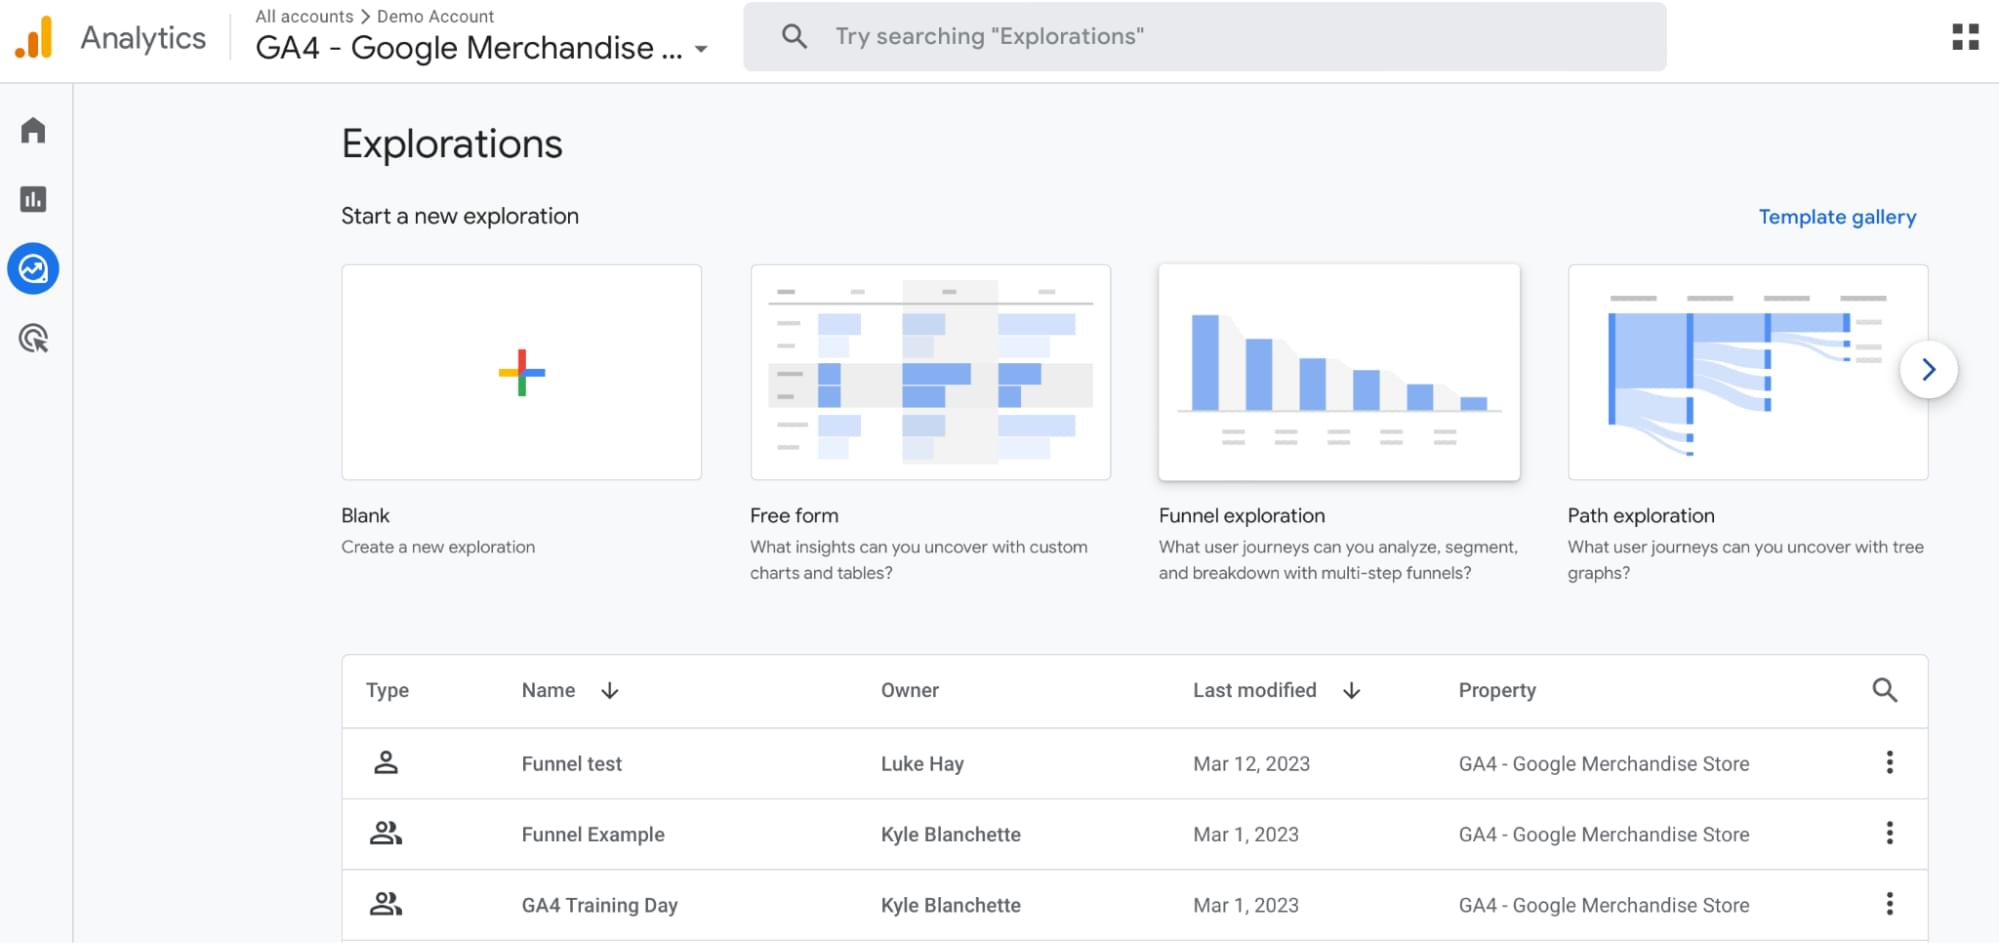The width and height of the screenshot is (1999, 943).
Task: Open the Template gallery link
Action: 1837,217
